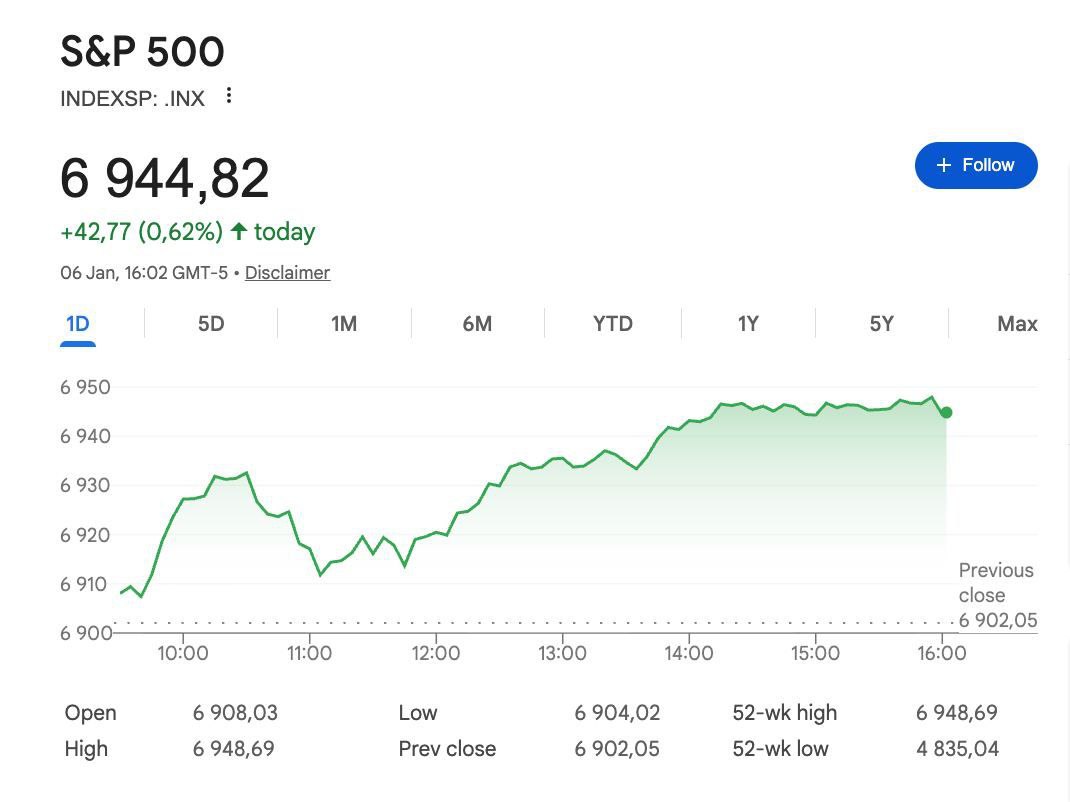
Task: Select the YTD tab
Action: pos(613,324)
